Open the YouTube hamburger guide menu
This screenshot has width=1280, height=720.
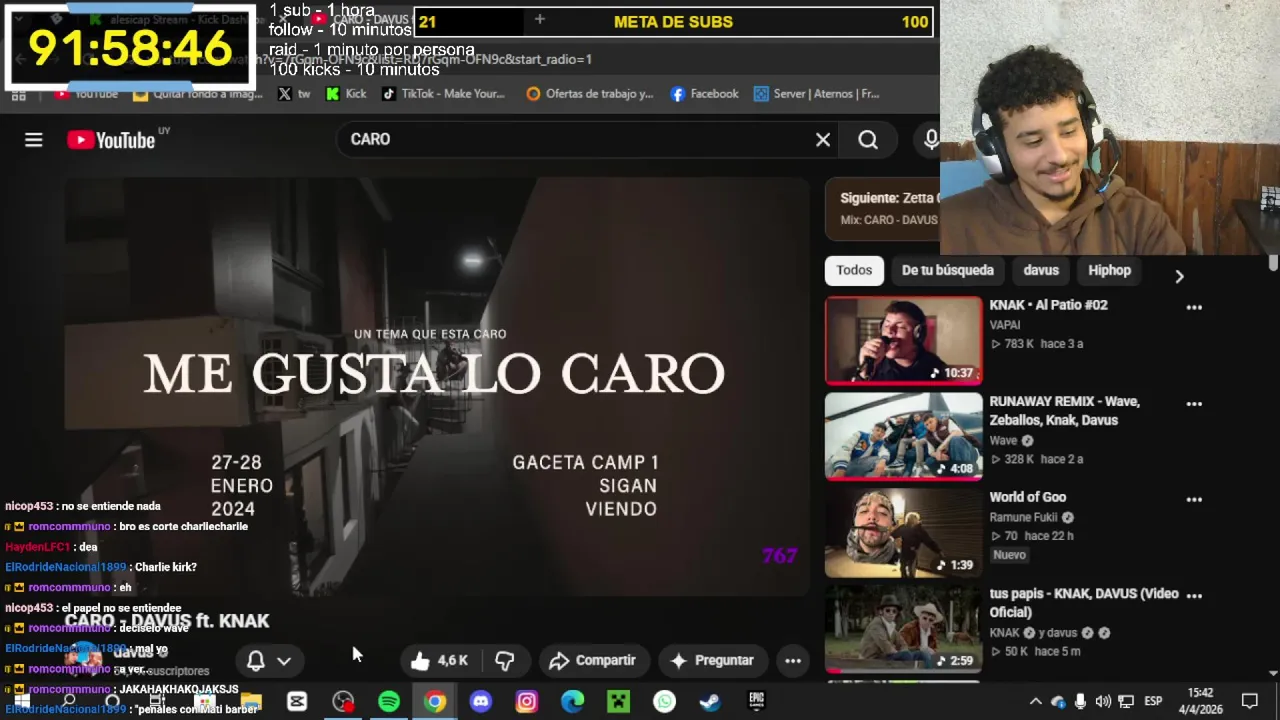(34, 140)
